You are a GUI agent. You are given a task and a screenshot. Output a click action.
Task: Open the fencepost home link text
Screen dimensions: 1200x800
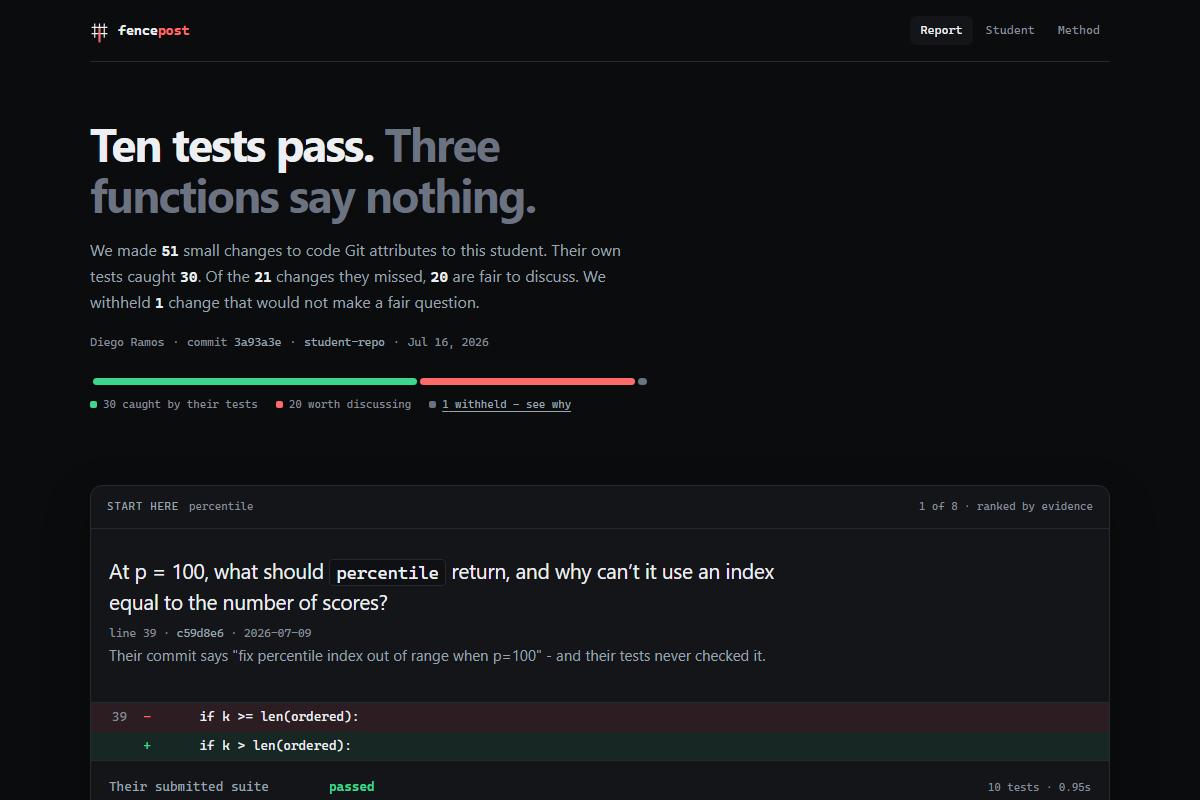pyautogui.click(x=153, y=30)
